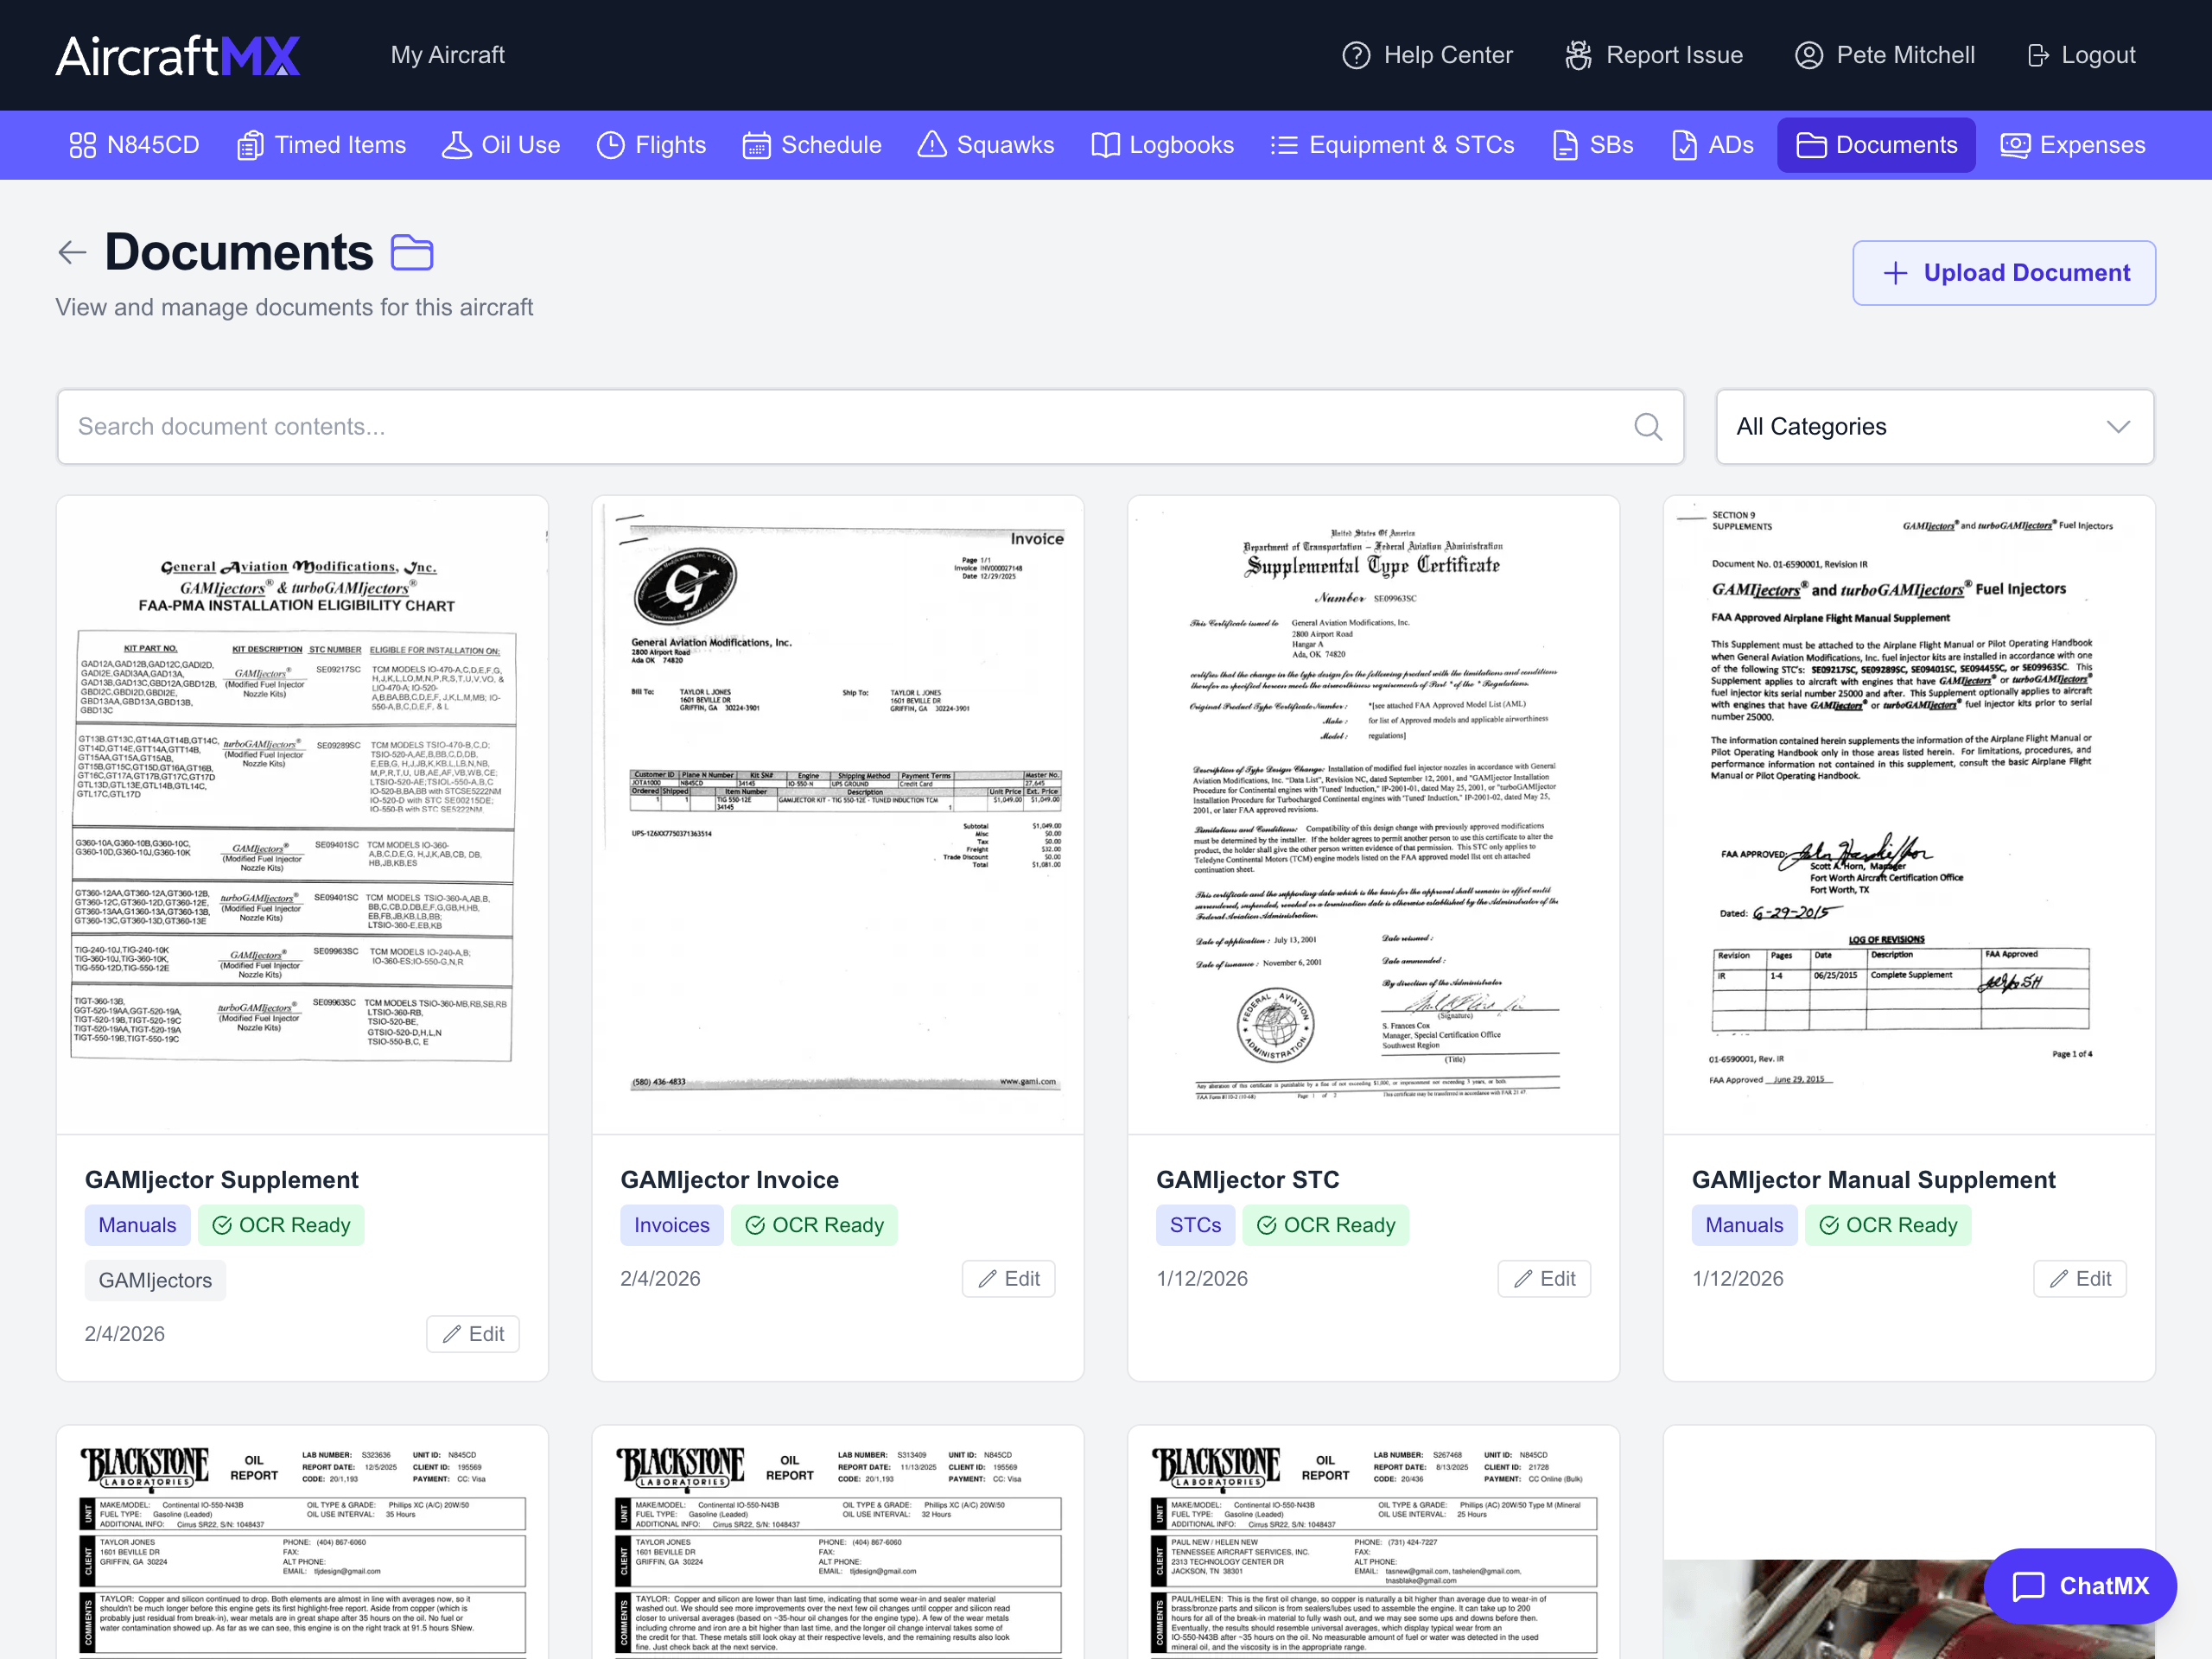The height and width of the screenshot is (1659, 2212).
Task: Open the GAMIjector Supplement eligibility chart thumbnail
Action: pyautogui.click(x=302, y=815)
